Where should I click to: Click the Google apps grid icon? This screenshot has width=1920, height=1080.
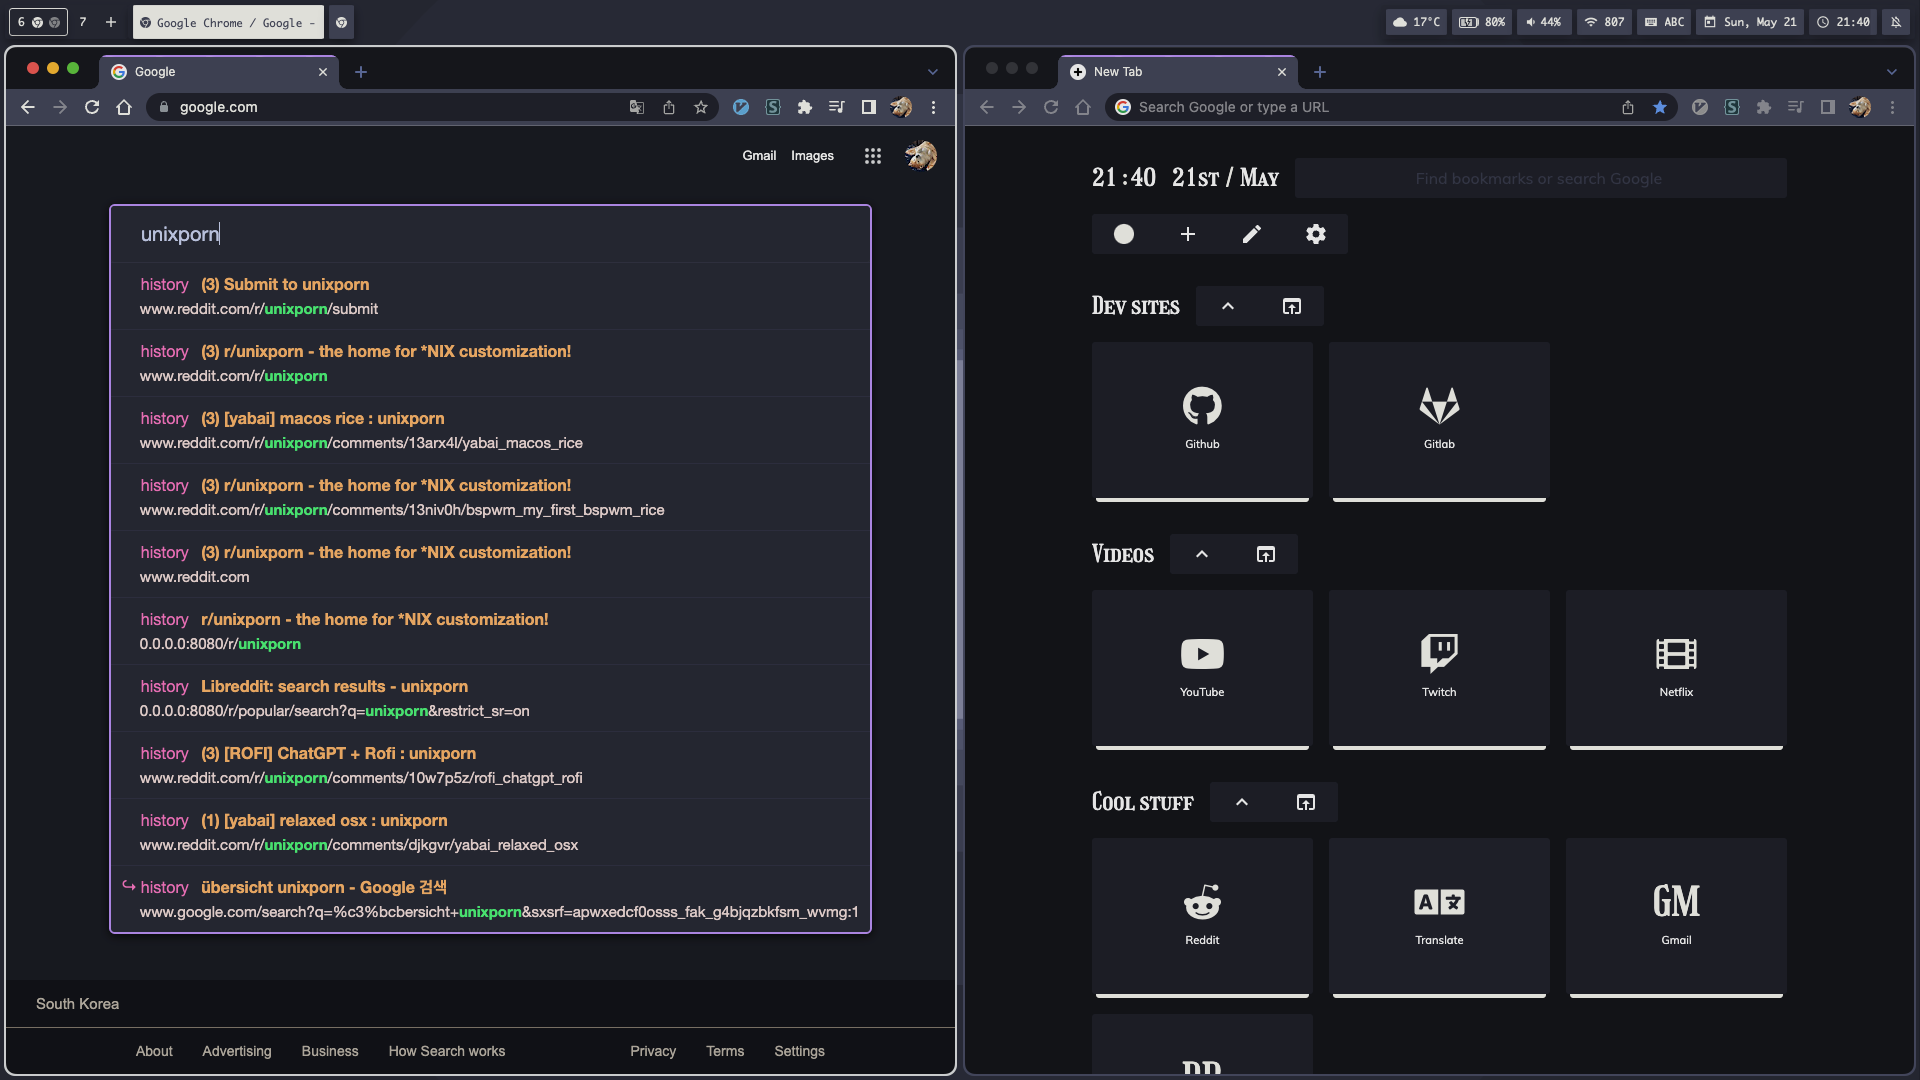click(872, 156)
